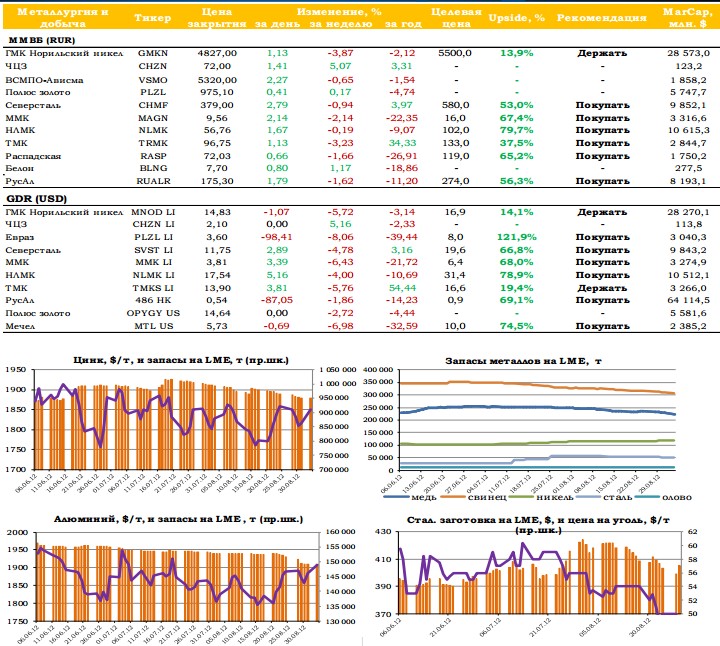
Task: Click the market cap 28 573,0
Action: coord(688,53)
